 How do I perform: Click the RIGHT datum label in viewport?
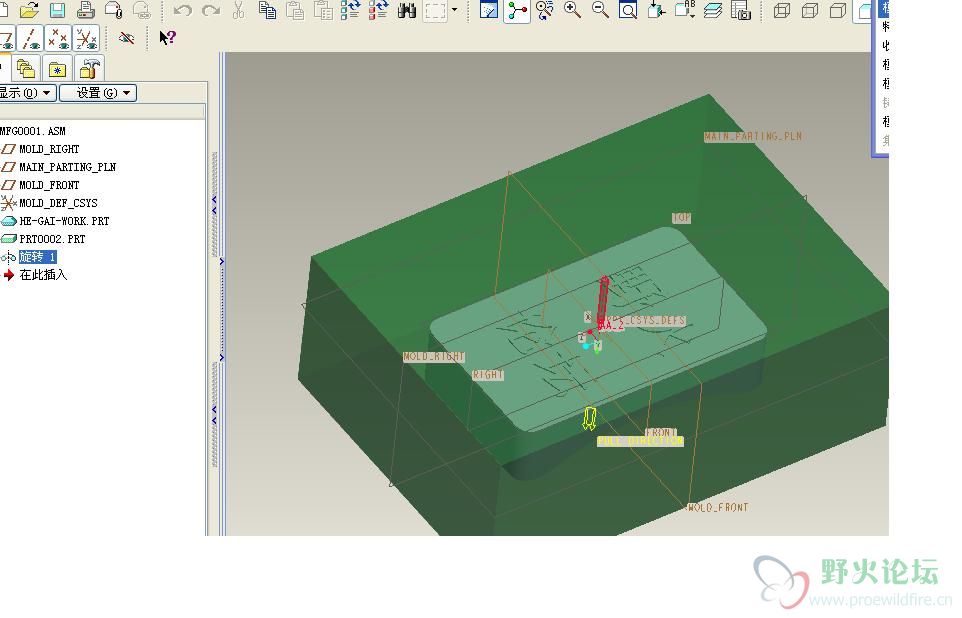[488, 374]
